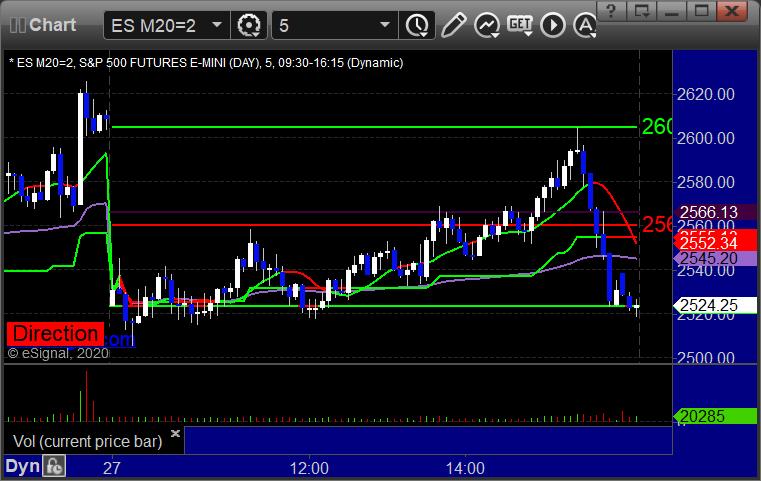761x481 pixels.
Task: Click the 2620.00 price axis label
Action: [706, 94]
